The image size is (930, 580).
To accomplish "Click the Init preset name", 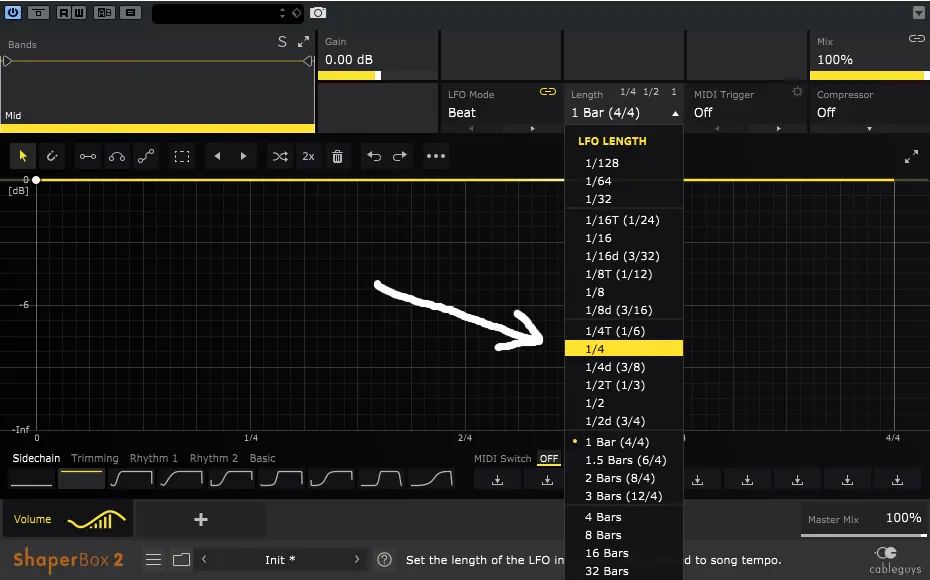I will (x=280, y=559).
